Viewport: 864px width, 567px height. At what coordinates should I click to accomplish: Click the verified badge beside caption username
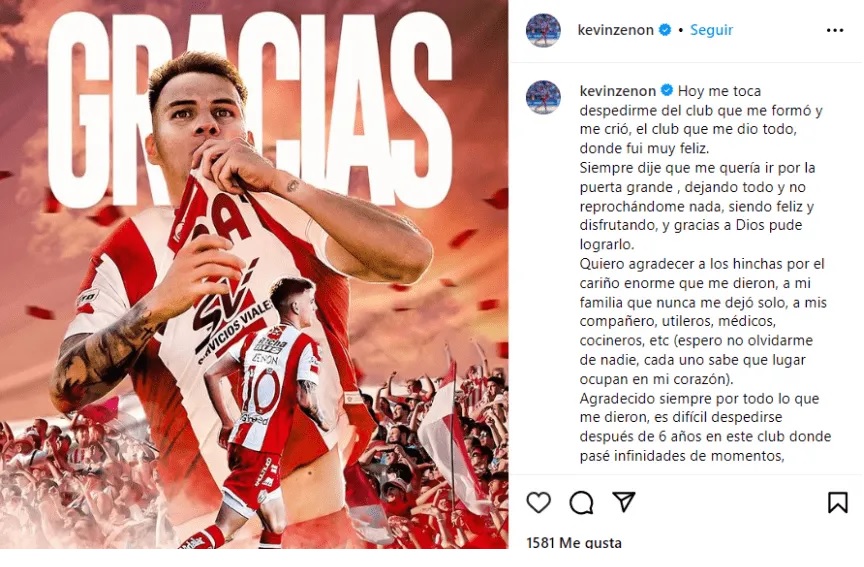(667, 90)
